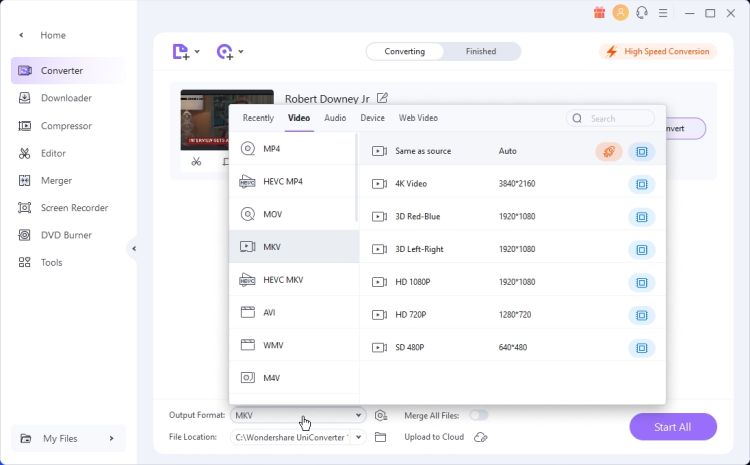
Task: Edit settings icon for HD 1080P
Action: tap(641, 282)
